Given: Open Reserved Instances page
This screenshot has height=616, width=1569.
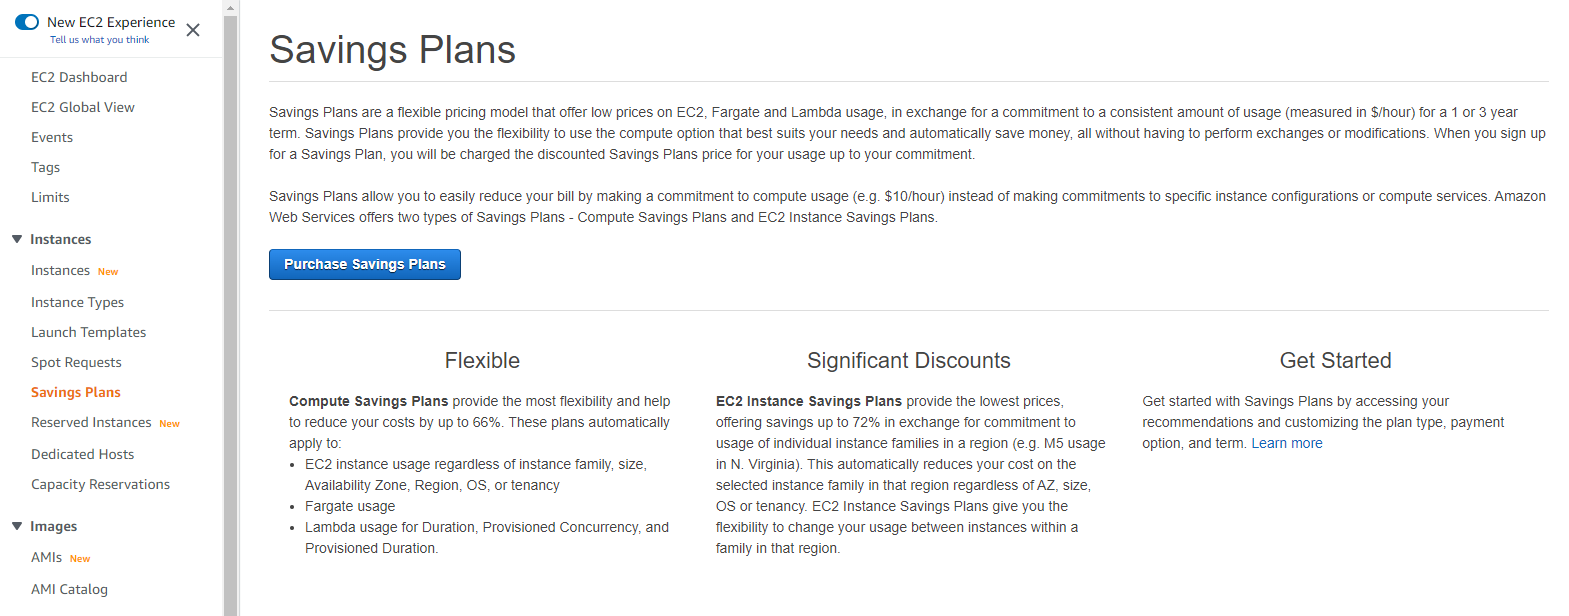Looking at the screenshot, I should tap(91, 422).
